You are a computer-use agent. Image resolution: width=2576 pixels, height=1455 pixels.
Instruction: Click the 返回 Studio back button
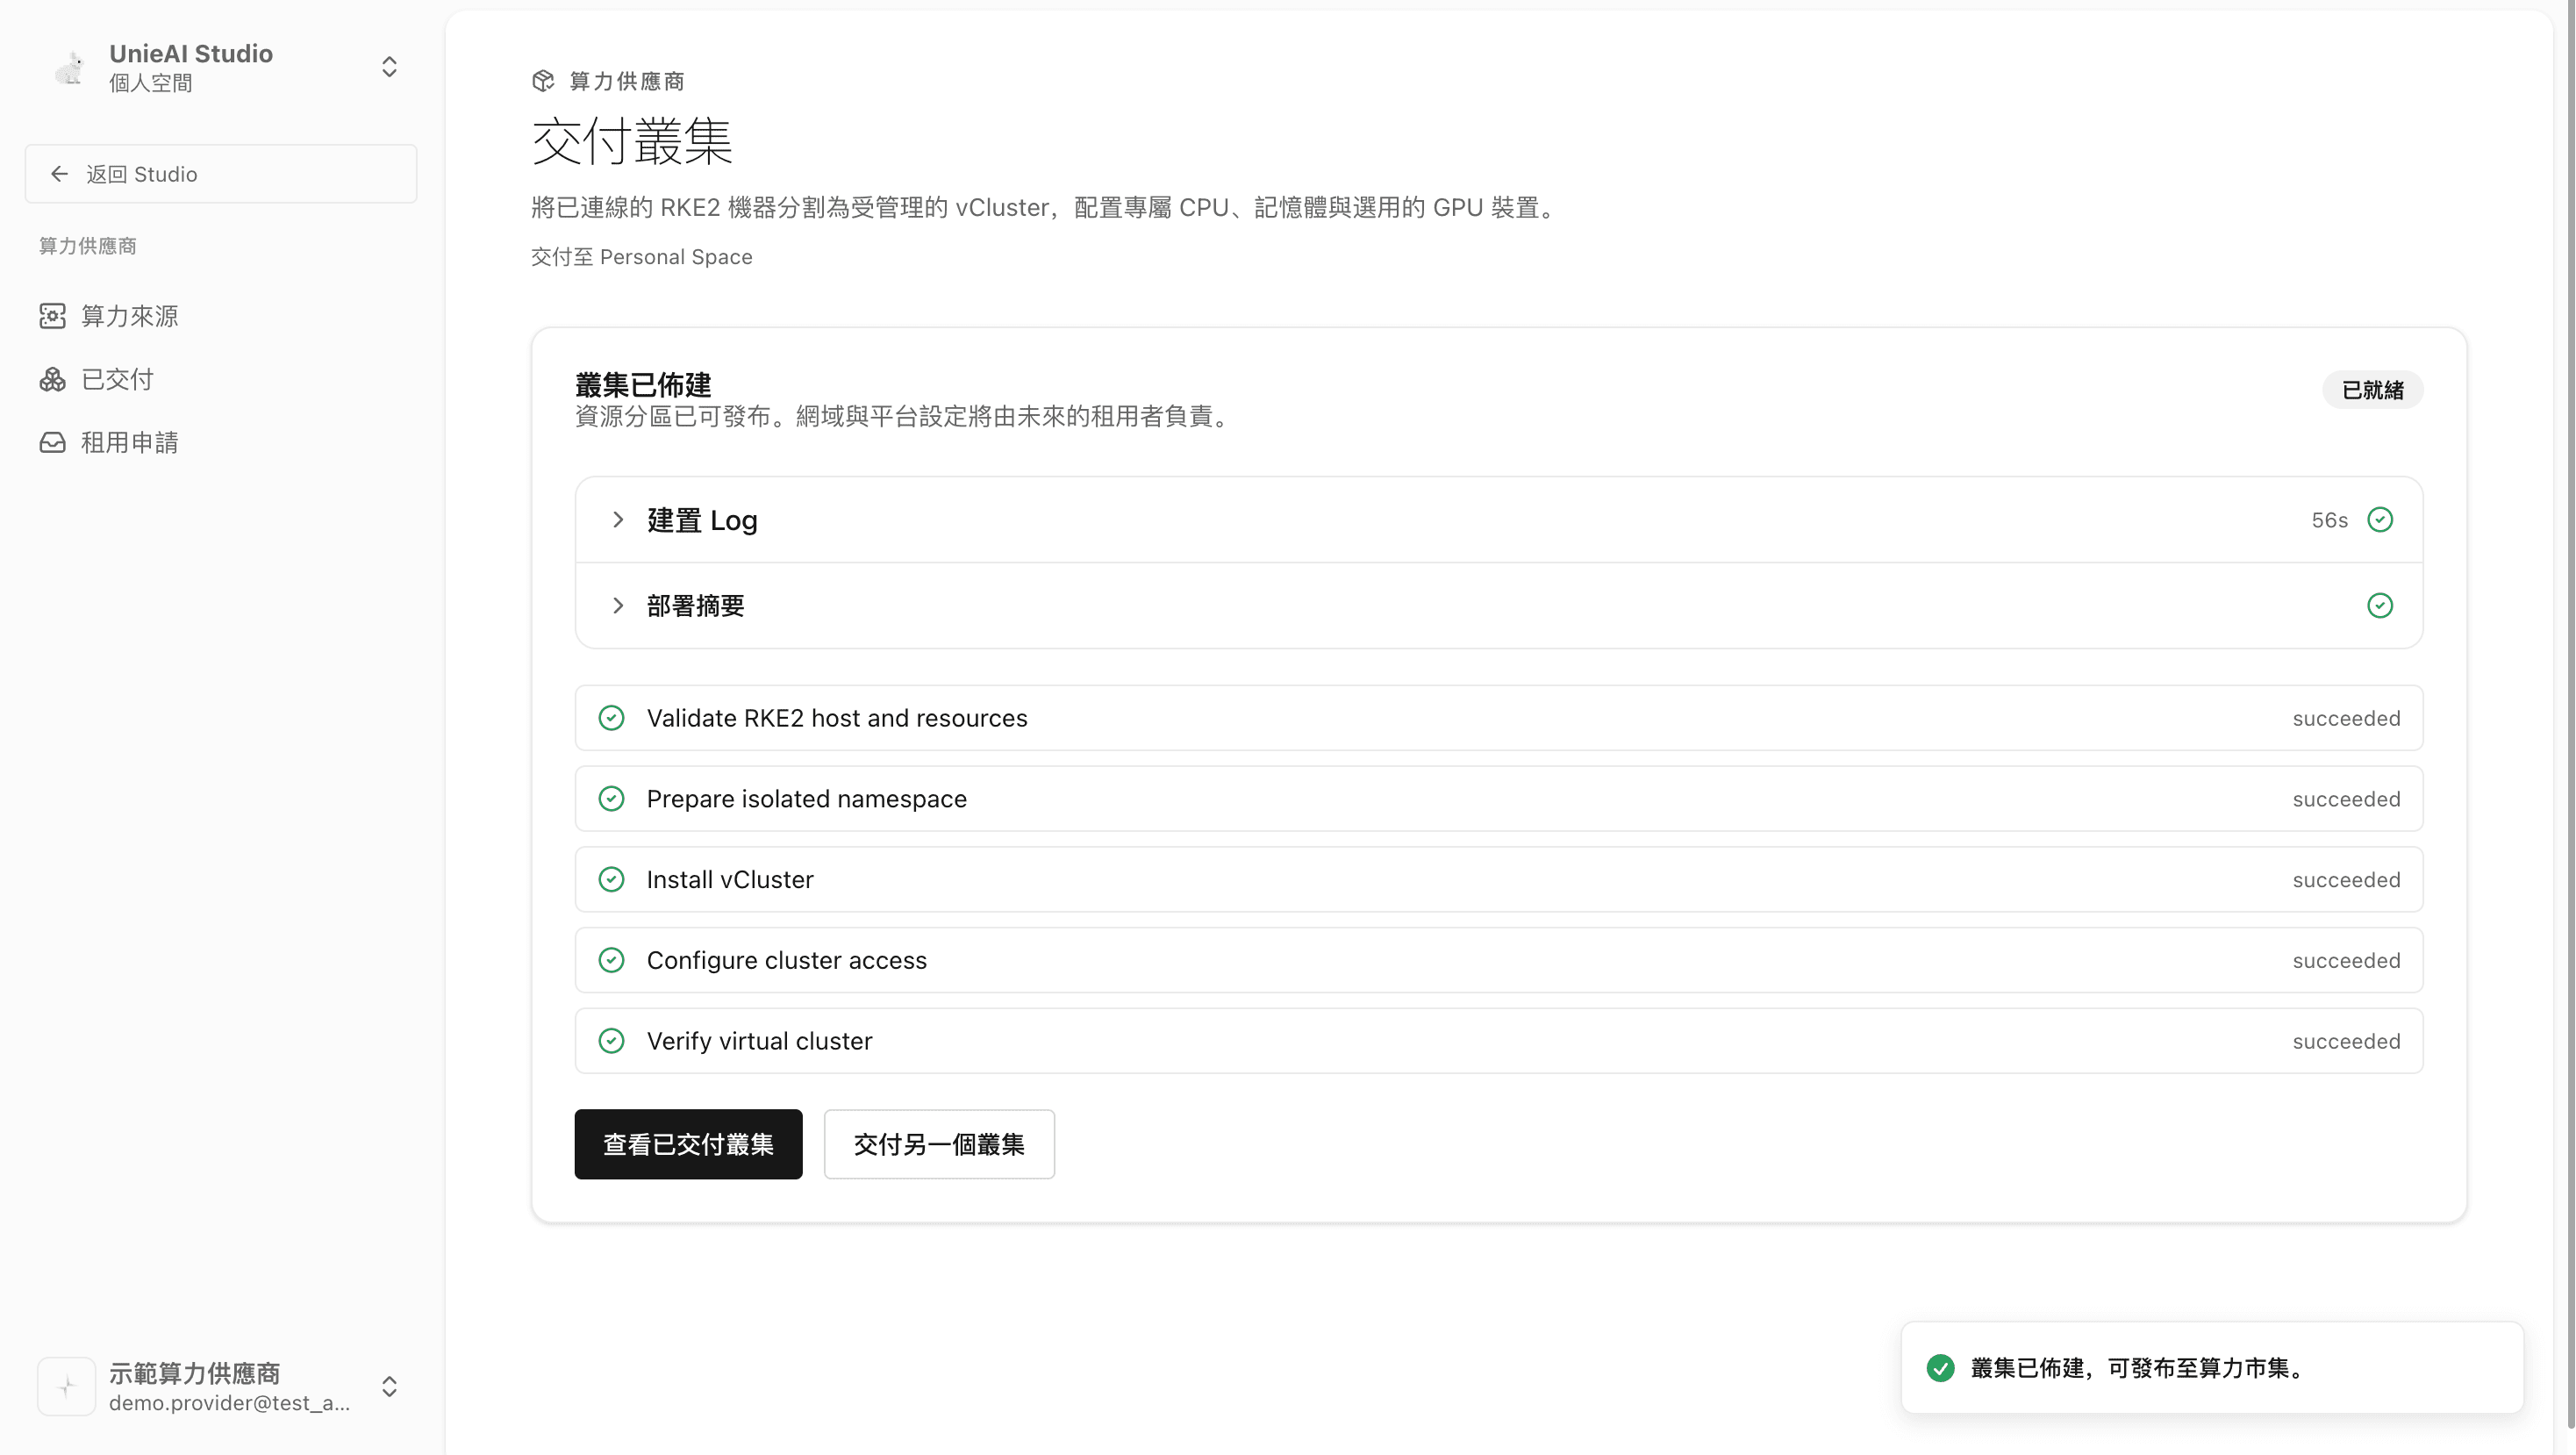click(x=221, y=174)
